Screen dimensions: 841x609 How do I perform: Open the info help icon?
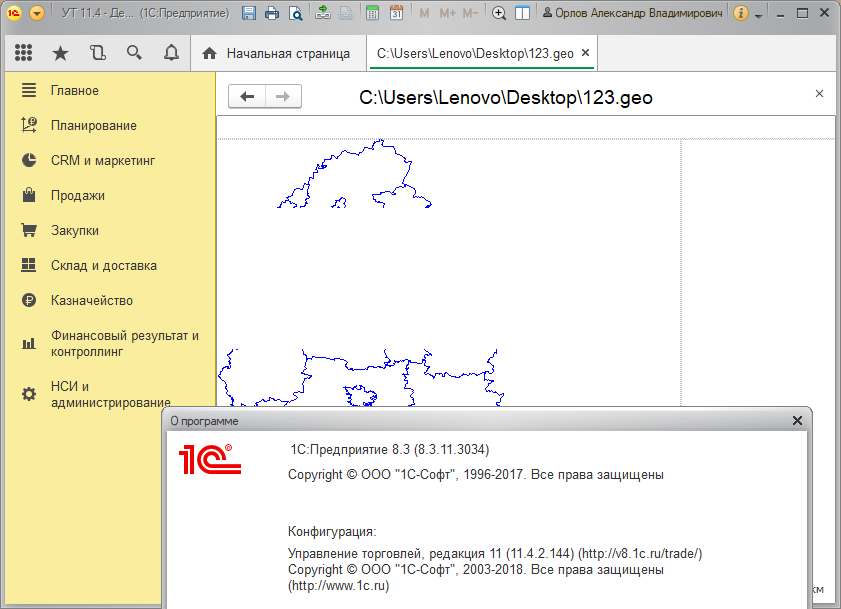(741, 13)
